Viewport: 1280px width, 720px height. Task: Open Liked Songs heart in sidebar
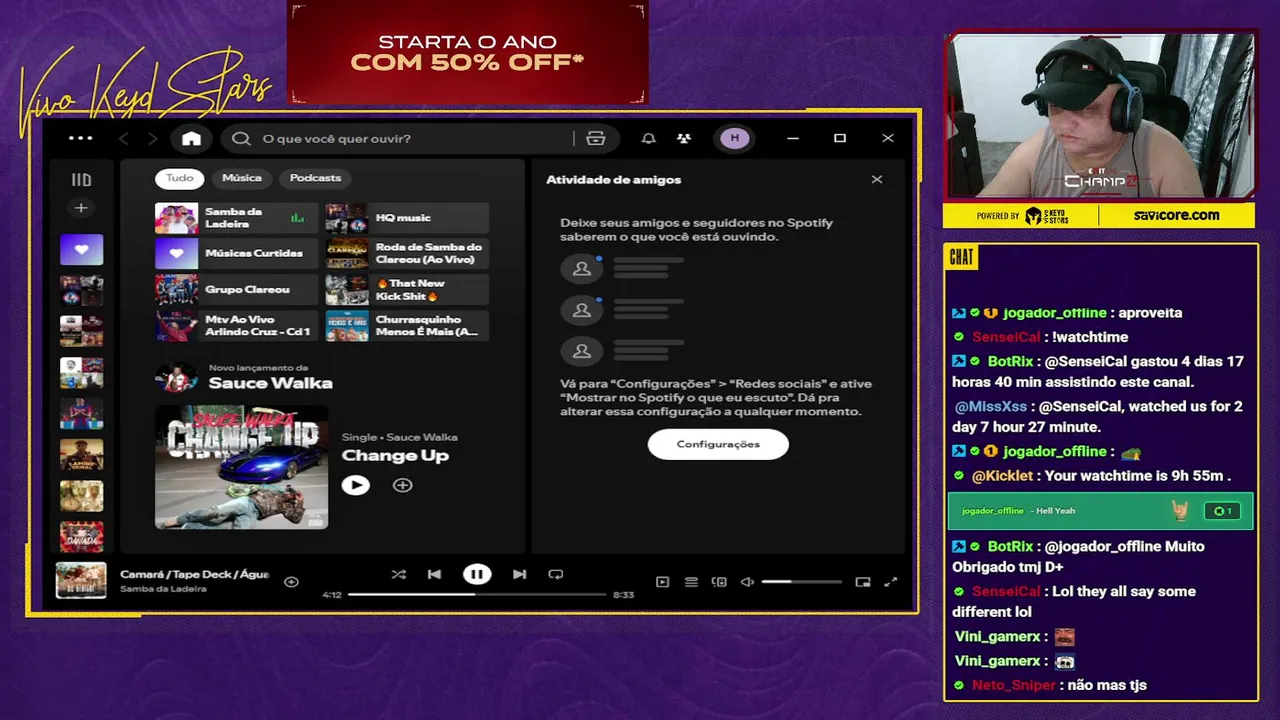[x=81, y=249]
